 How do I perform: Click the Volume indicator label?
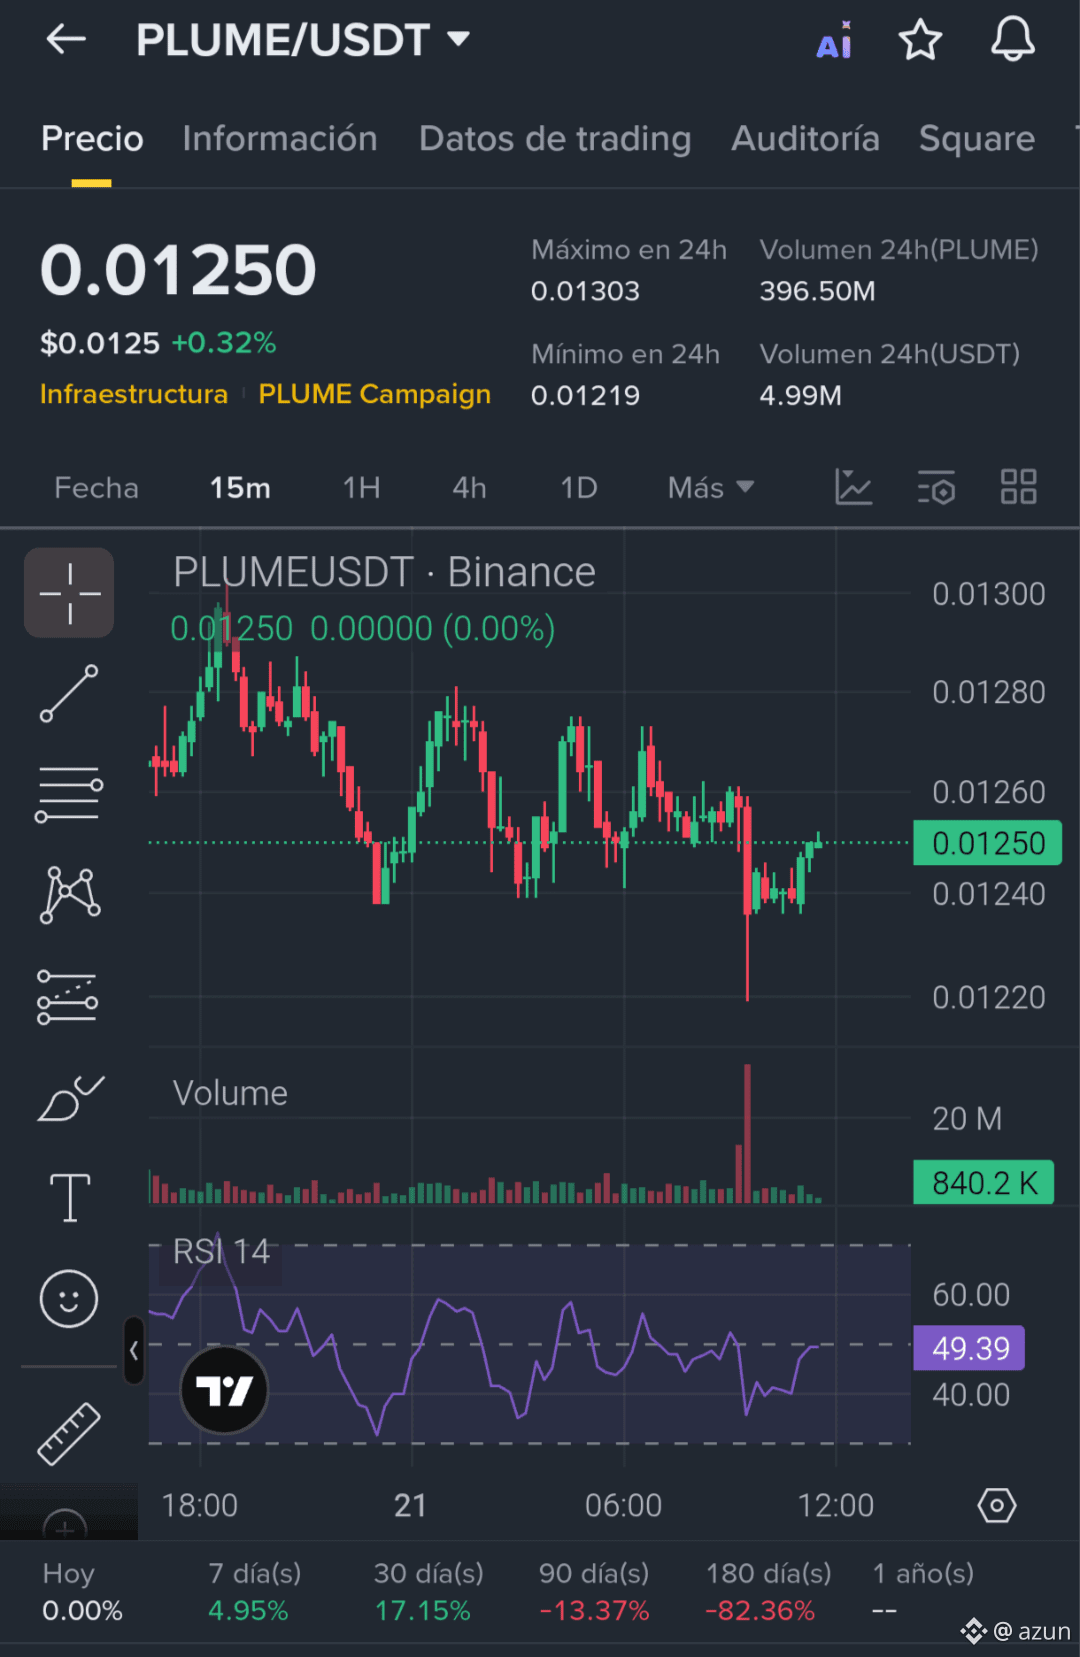pos(230,1093)
